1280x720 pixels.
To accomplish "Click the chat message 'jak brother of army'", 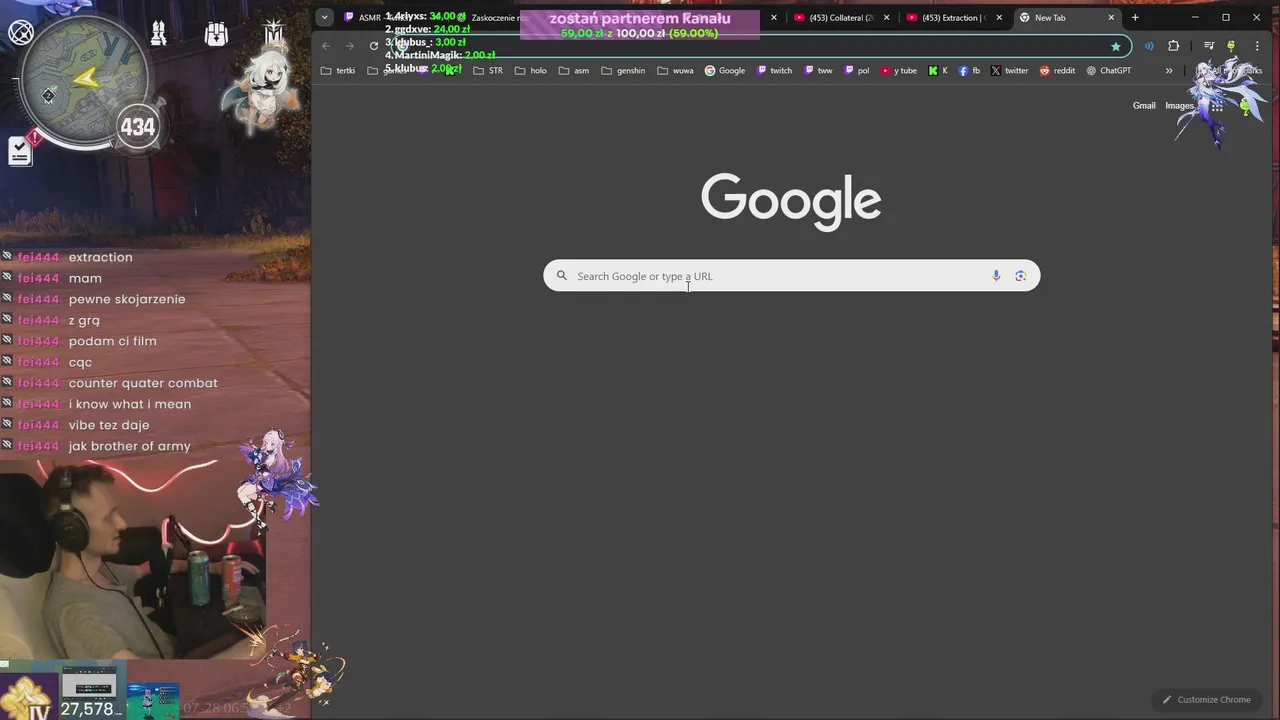I will 129,446.
